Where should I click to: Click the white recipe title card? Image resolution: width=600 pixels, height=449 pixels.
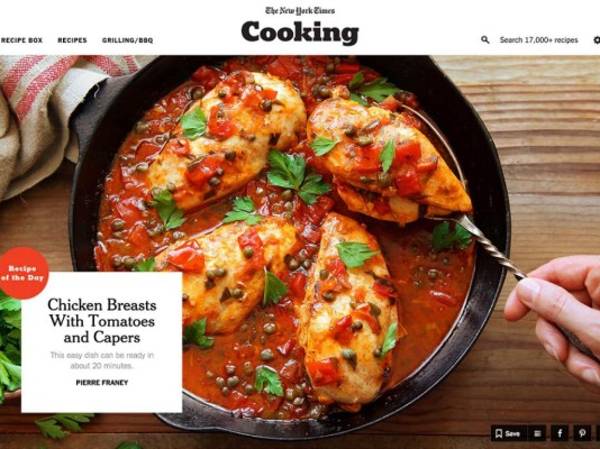click(x=102, y=342)
